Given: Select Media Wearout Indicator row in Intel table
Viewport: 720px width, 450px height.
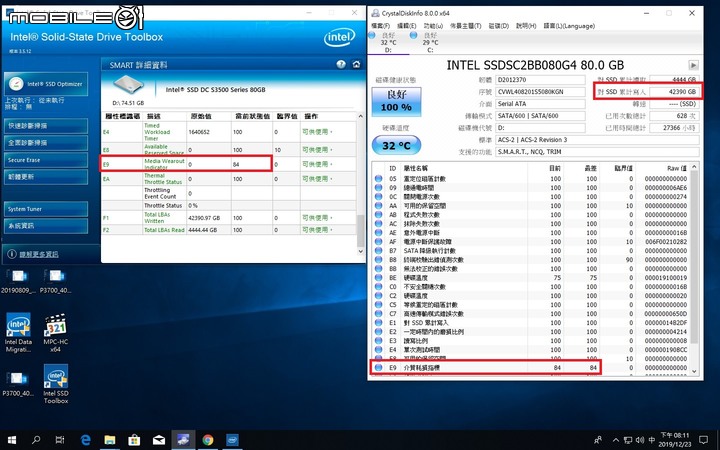Looking at the screenshot, I should [x=229, y=164].
